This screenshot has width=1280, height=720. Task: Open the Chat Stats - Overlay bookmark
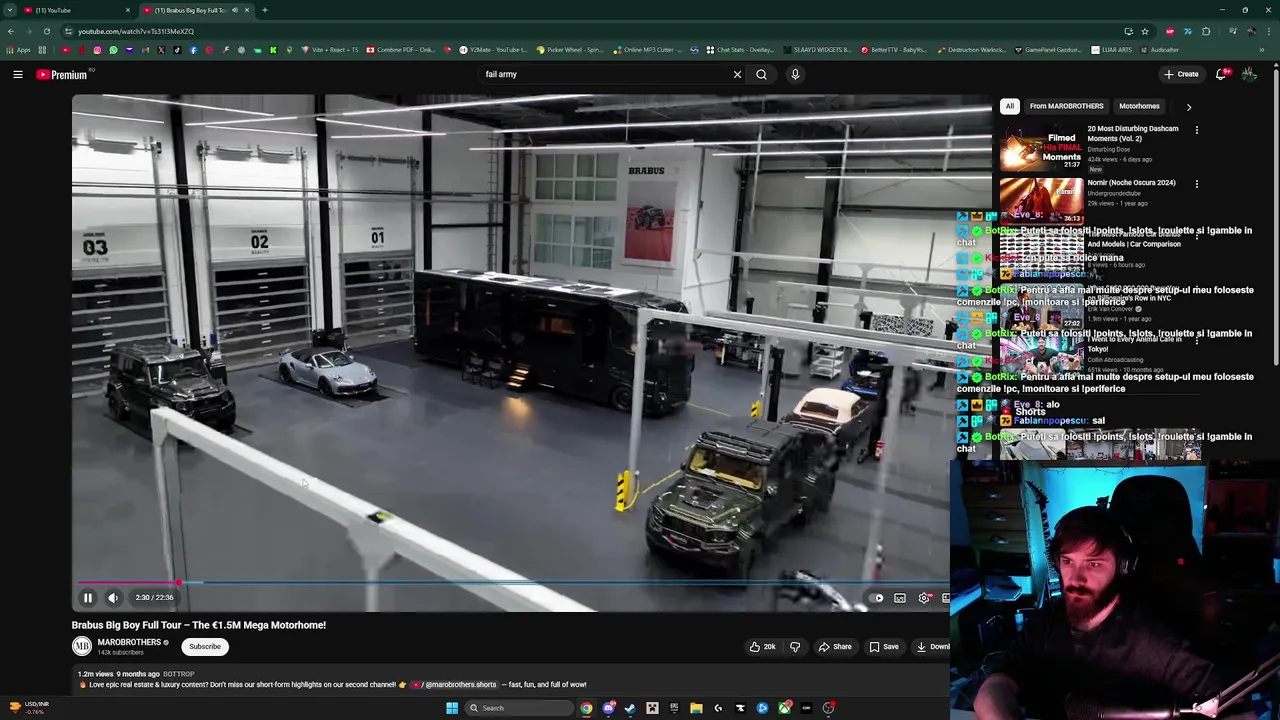(x=740, y=50)
